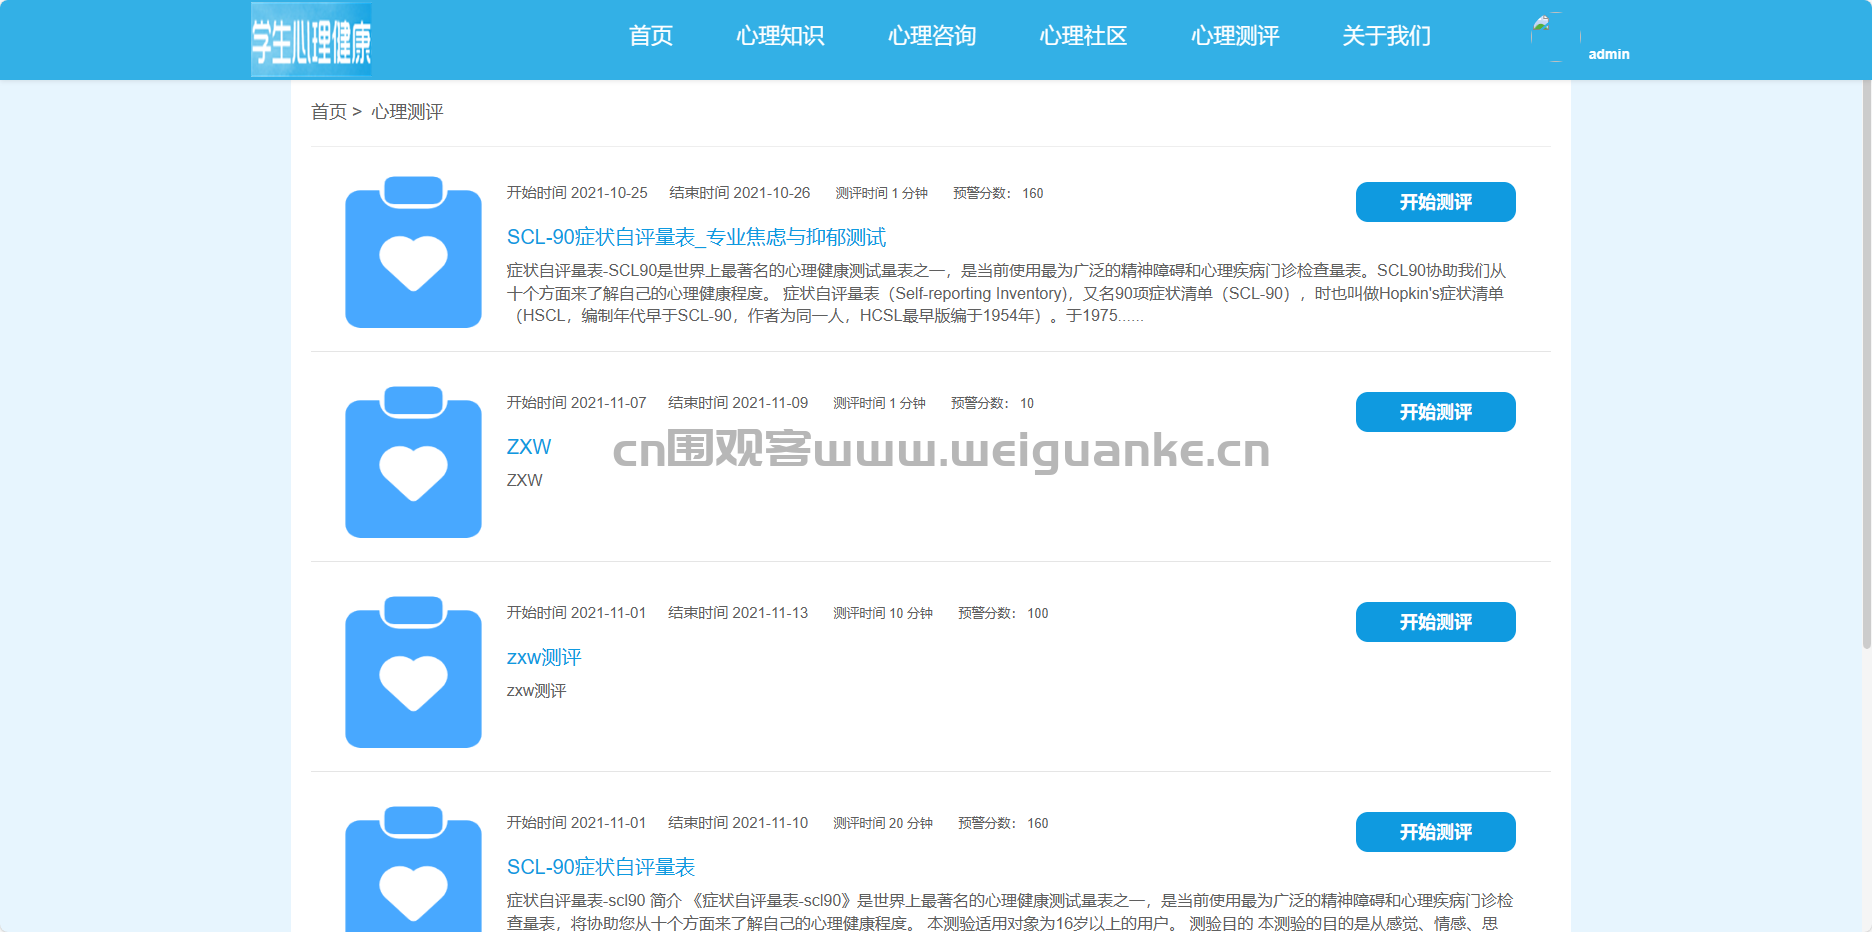Click the page vertical scrollbar

pyautogui.click(x=1866, y=365)
